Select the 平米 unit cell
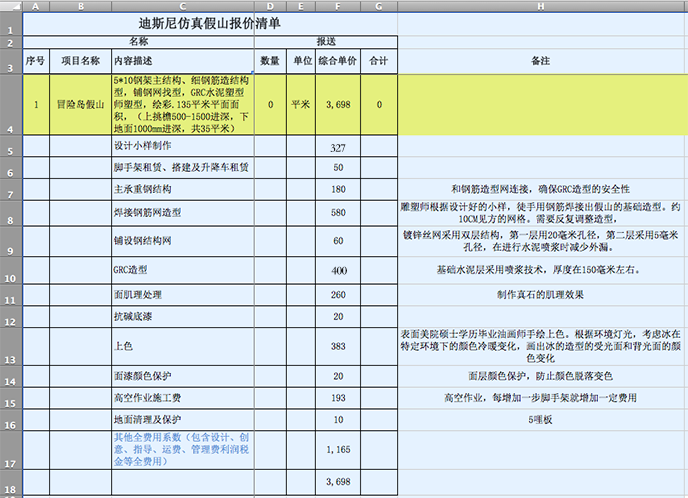Viewport: 688px width, 498px height. (x=299, y=104)
